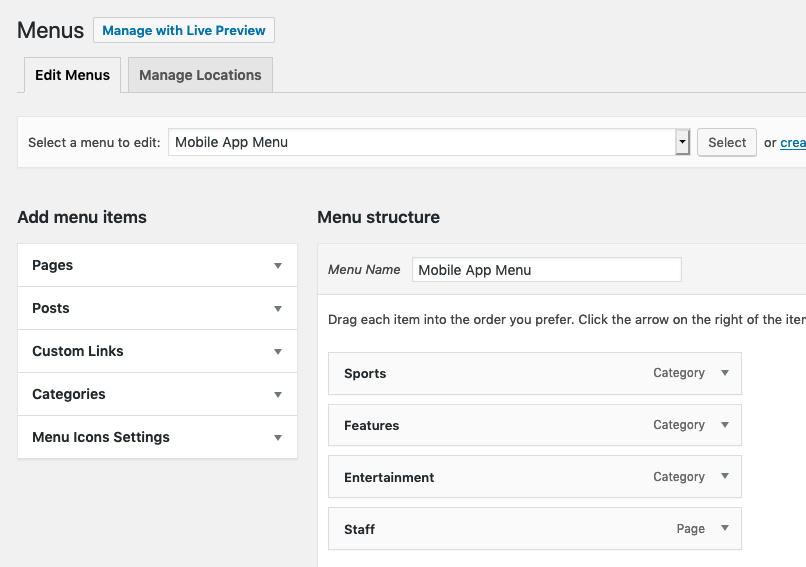
Task: Open Entertainment menu item settings arrow
Action: point(725,477)
